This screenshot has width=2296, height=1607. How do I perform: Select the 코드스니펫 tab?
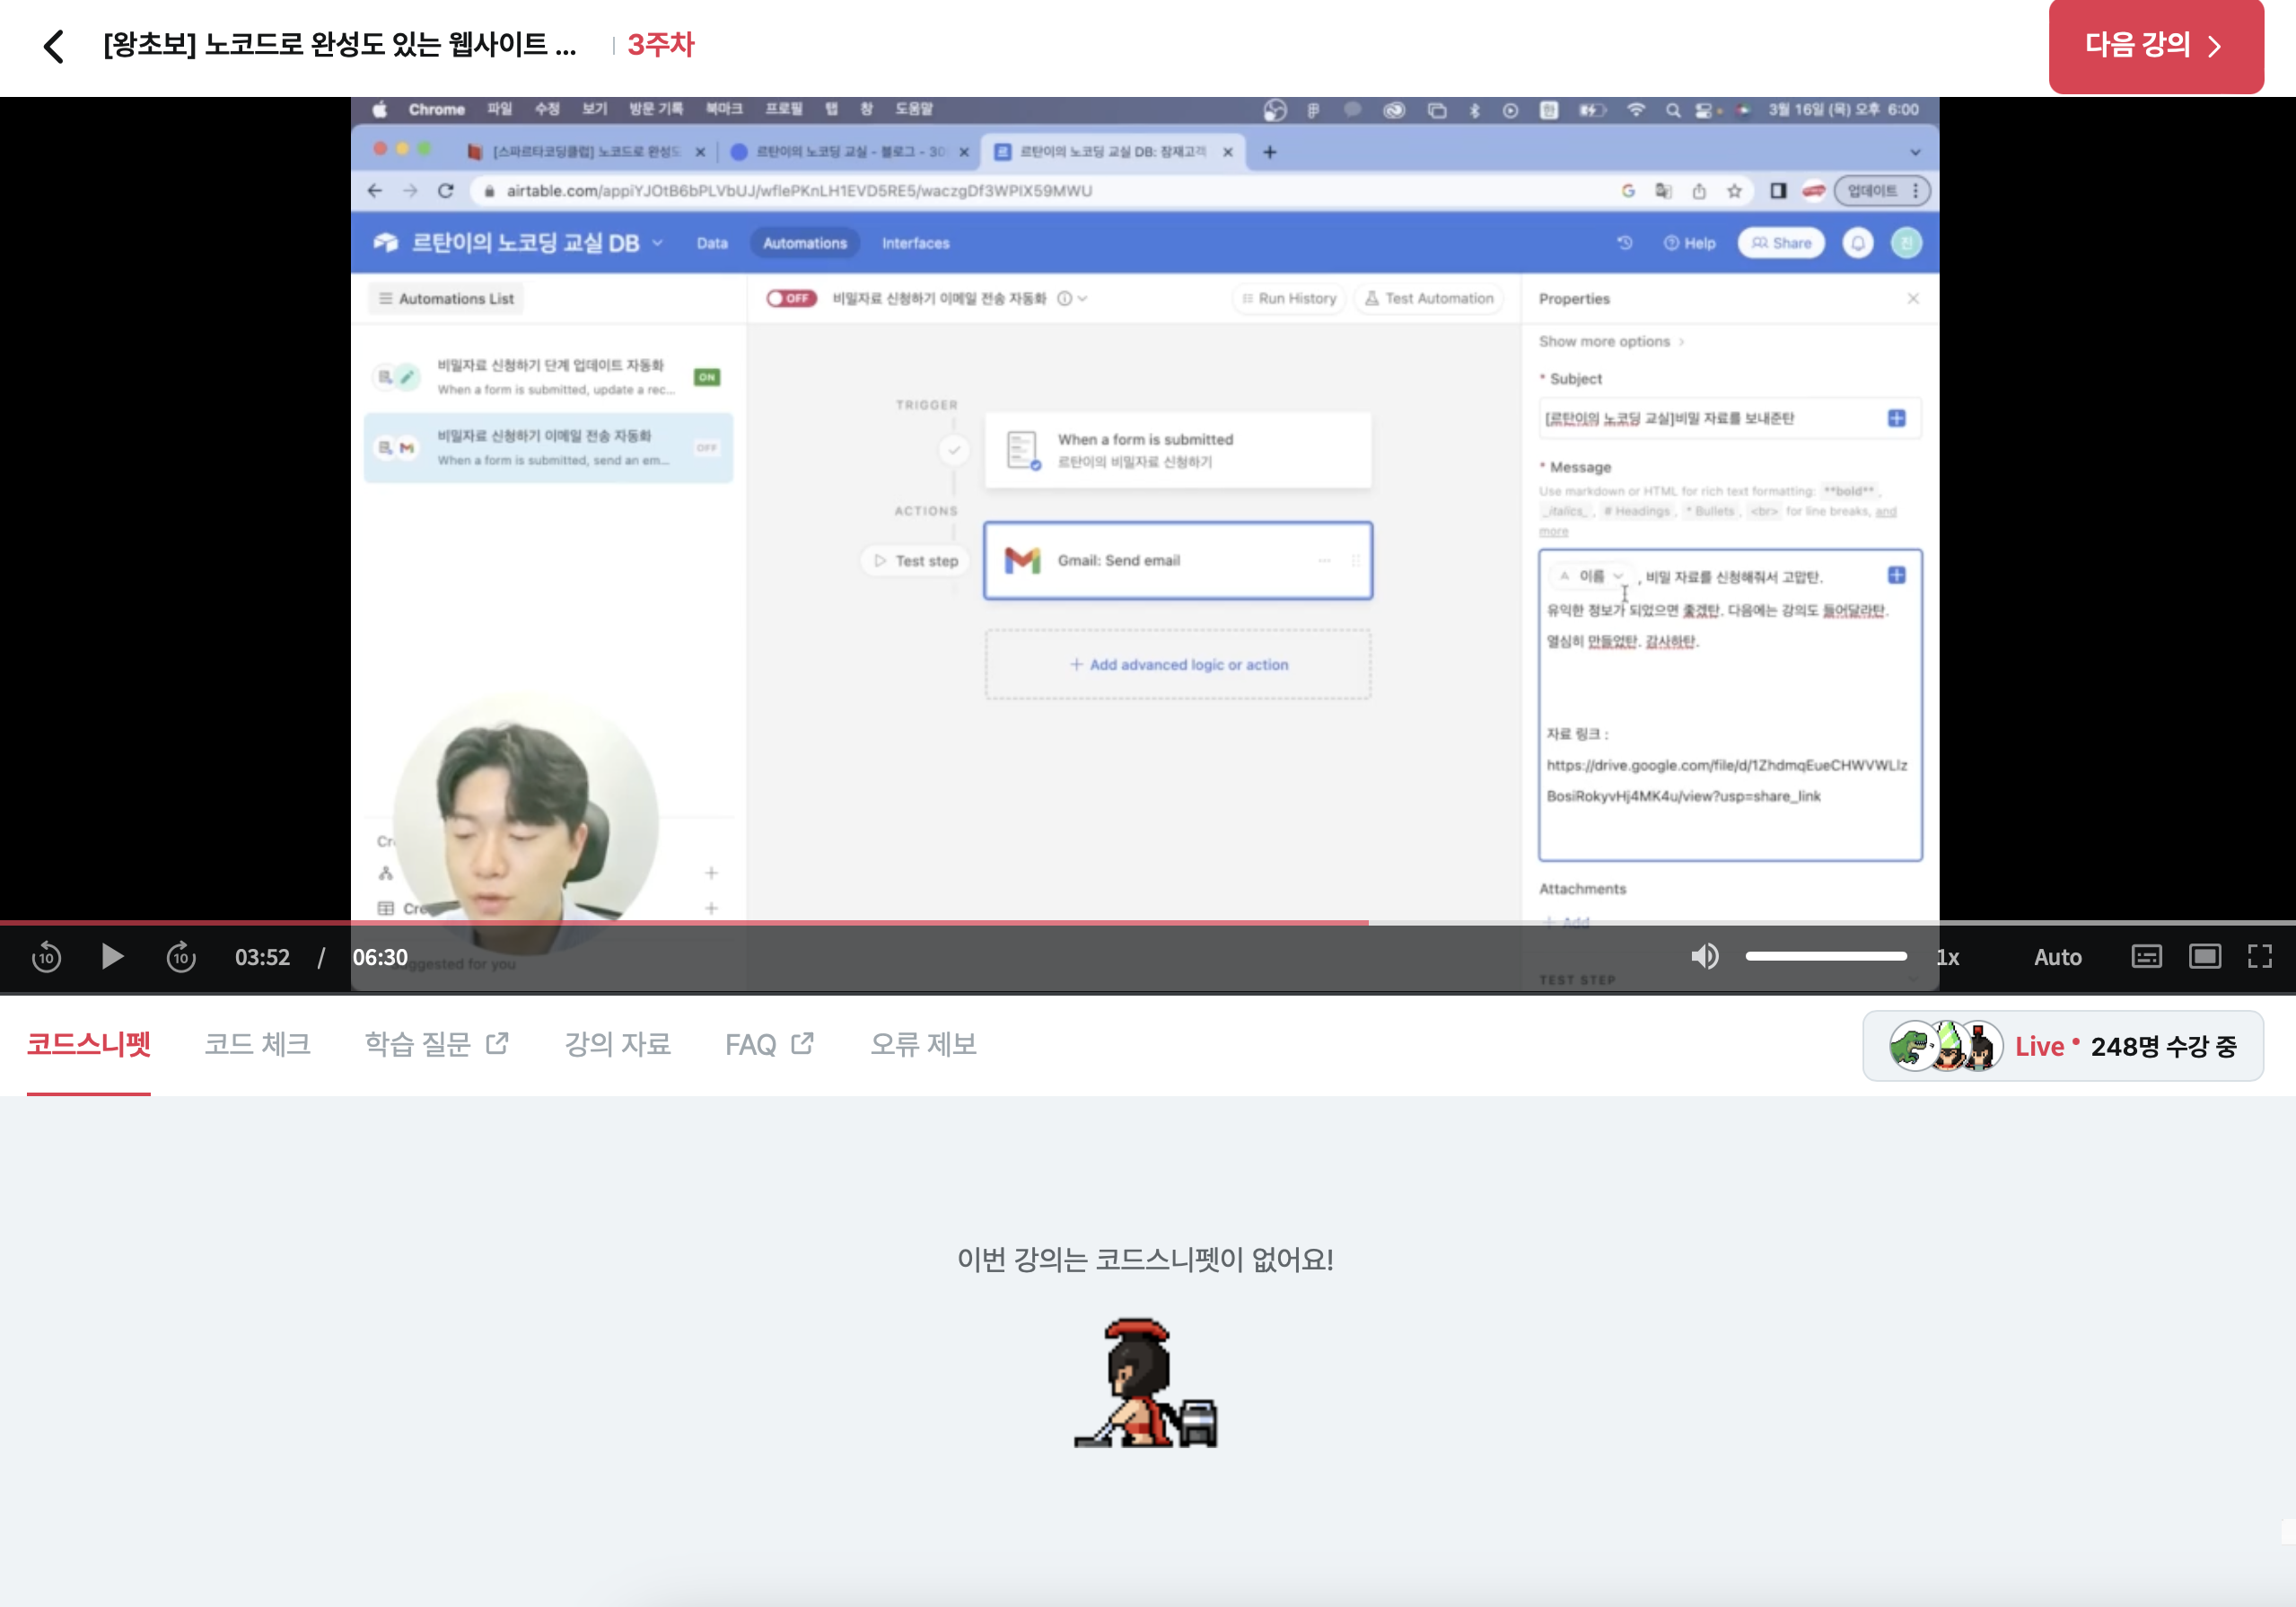[x=89, y=1044]
